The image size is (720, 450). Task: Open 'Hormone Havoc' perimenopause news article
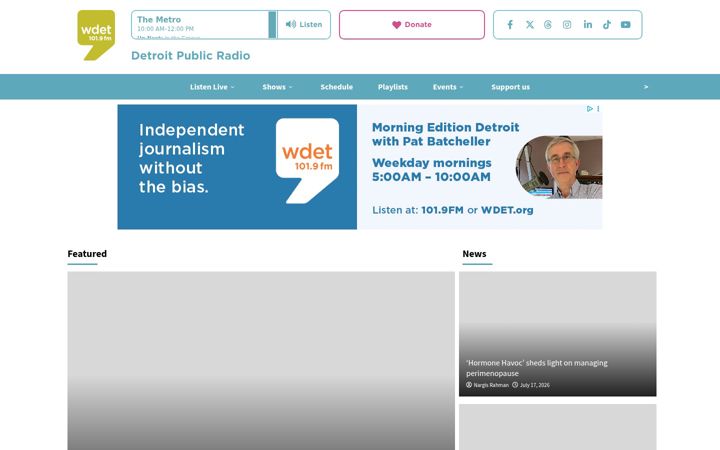[536, 368]
